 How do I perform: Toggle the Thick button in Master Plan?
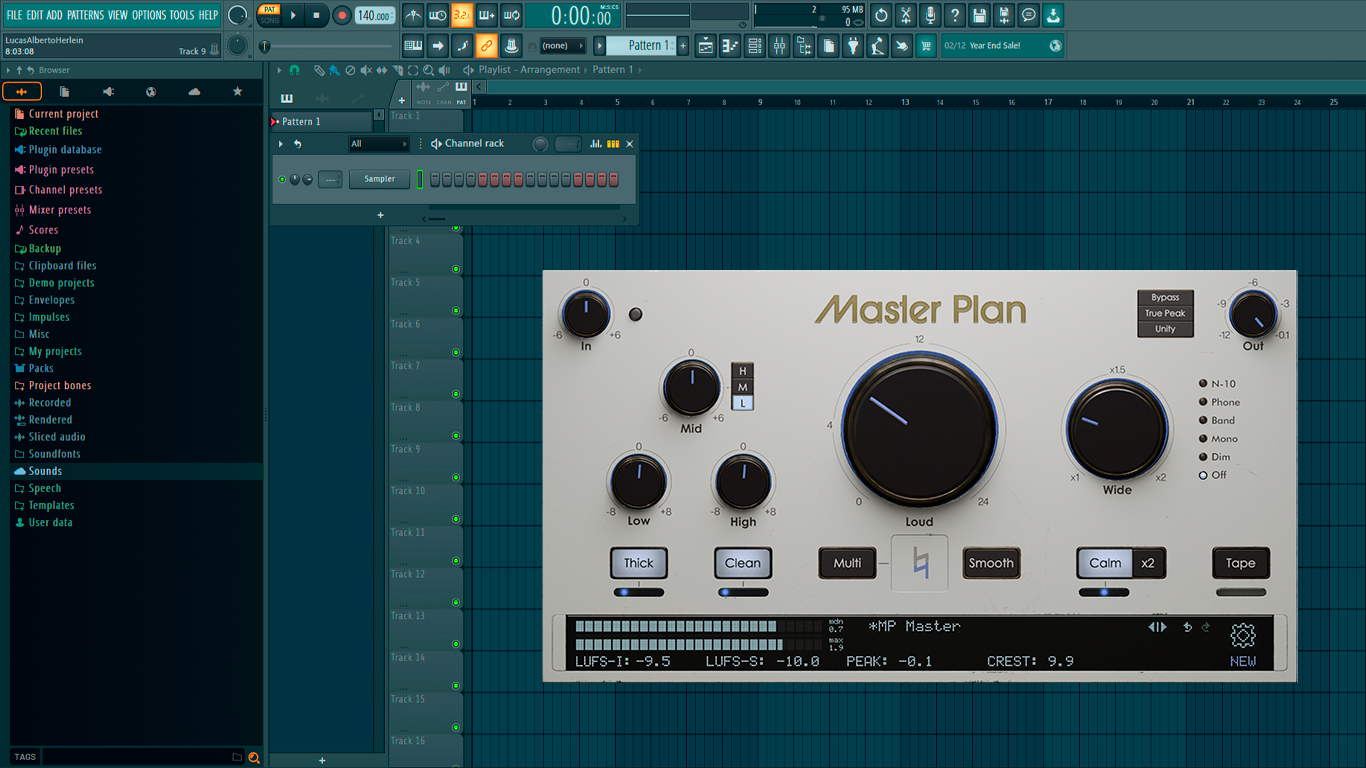[639, 563]
